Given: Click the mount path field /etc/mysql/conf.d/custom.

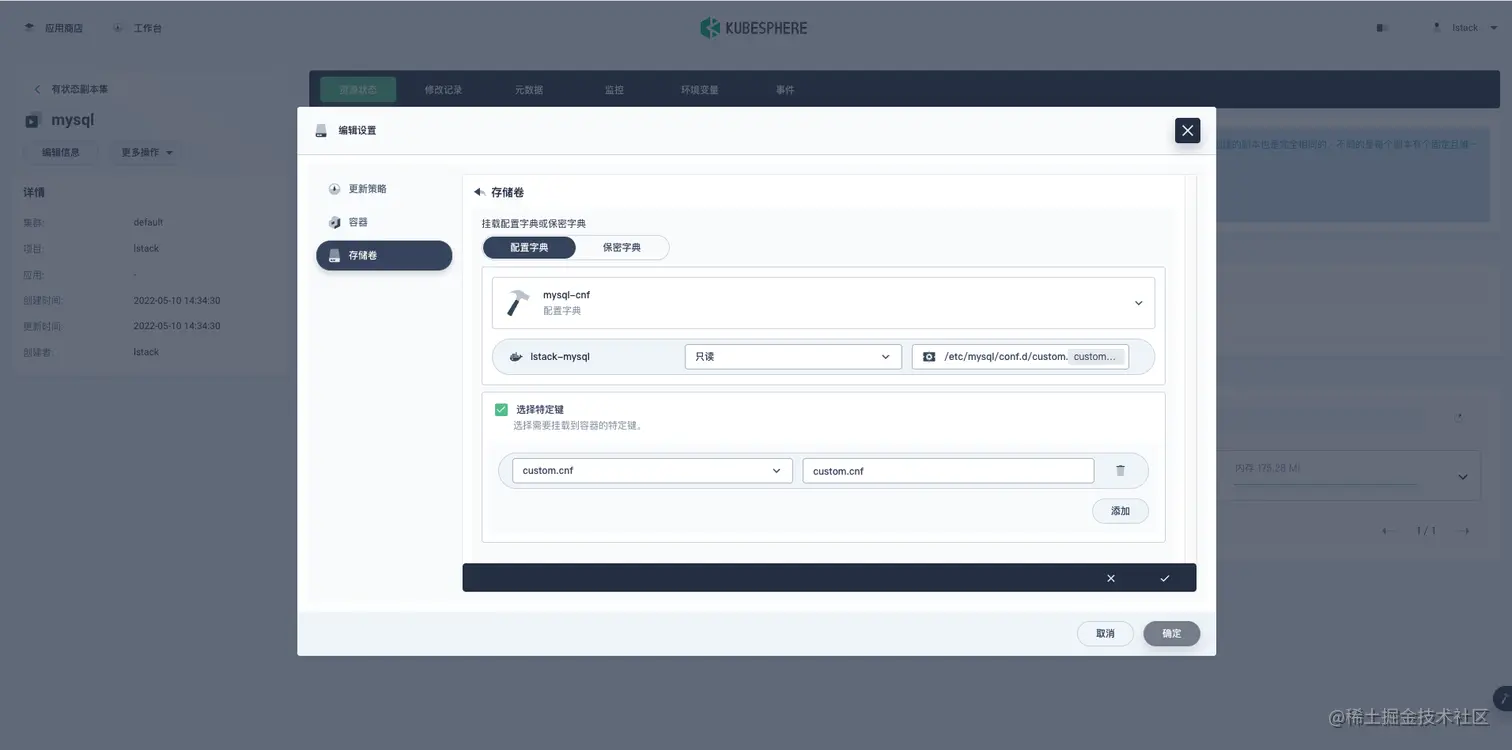Looking at the screenshot, I should click(x=1020, y=357).
